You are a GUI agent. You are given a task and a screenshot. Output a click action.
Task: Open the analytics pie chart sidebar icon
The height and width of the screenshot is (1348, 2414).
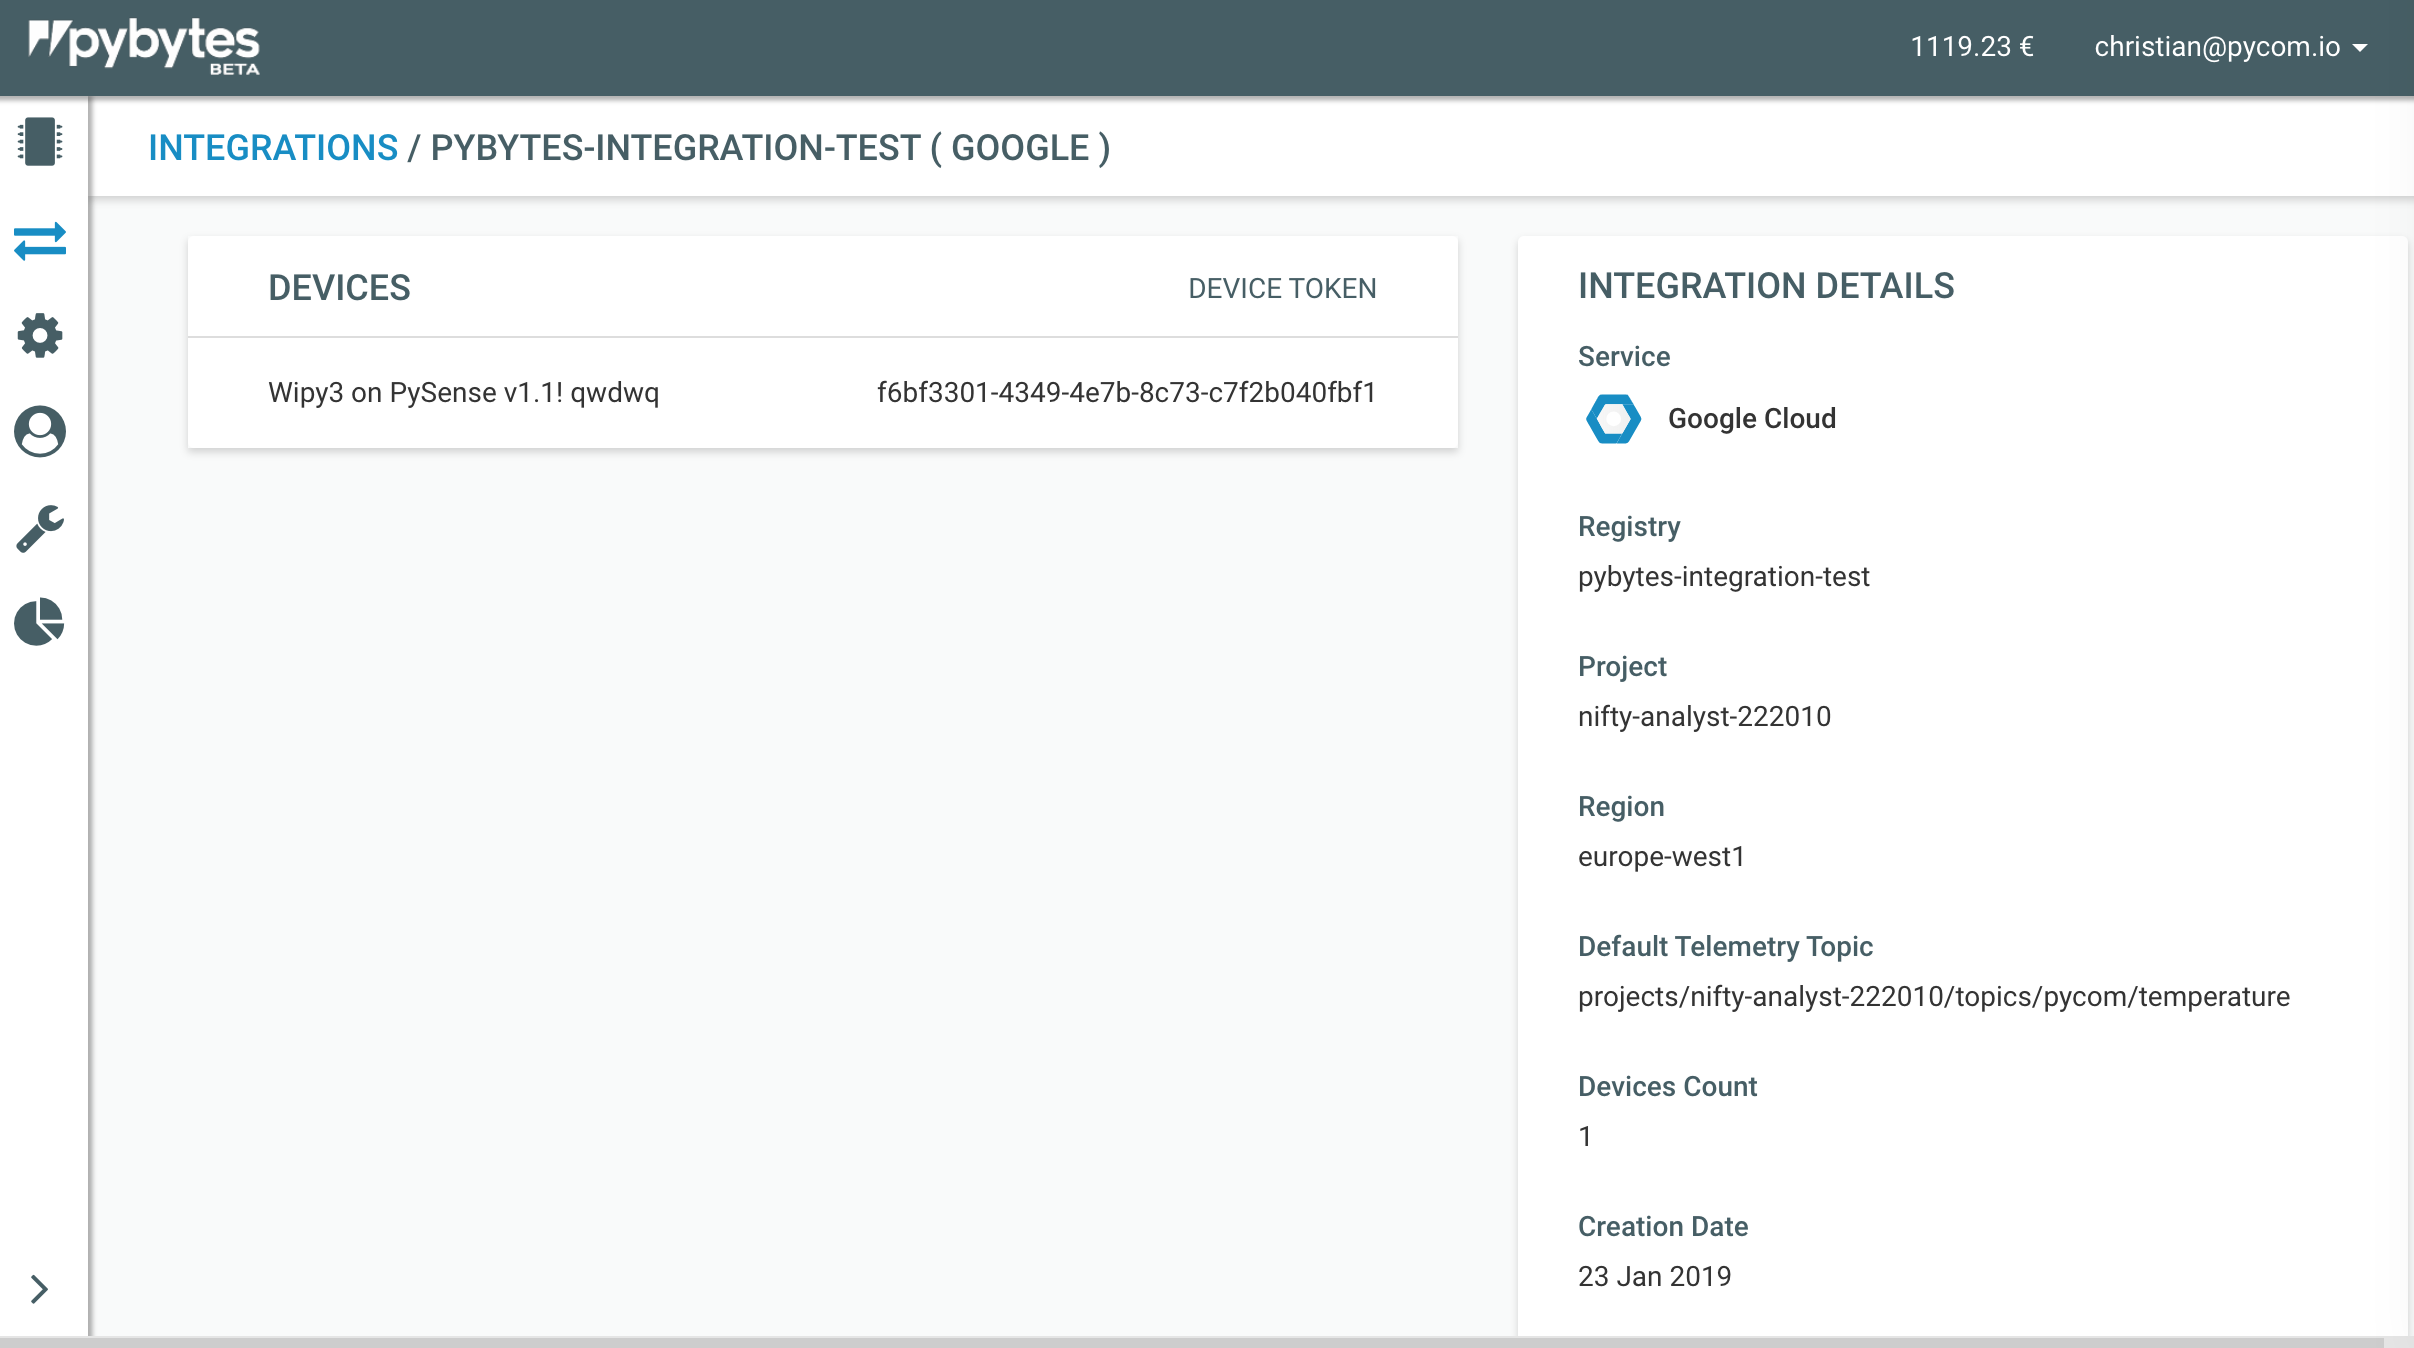39,622
